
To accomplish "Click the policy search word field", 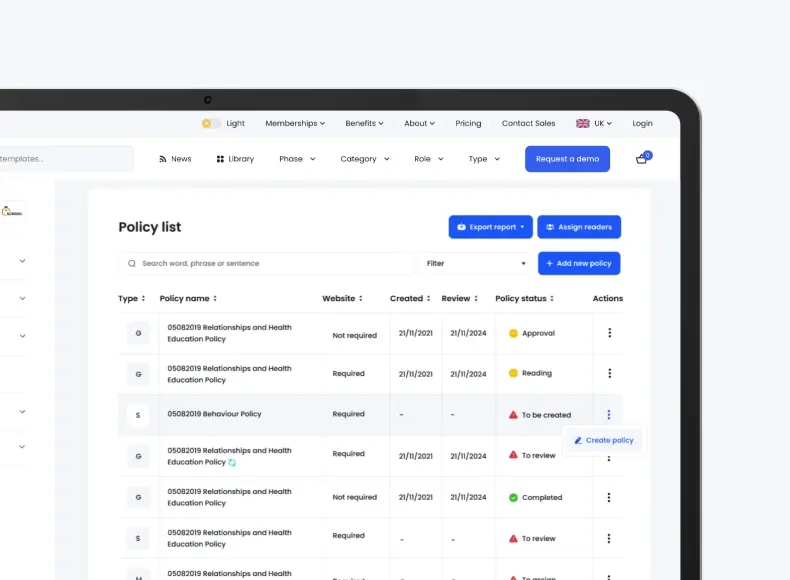I will pos(266,263).
